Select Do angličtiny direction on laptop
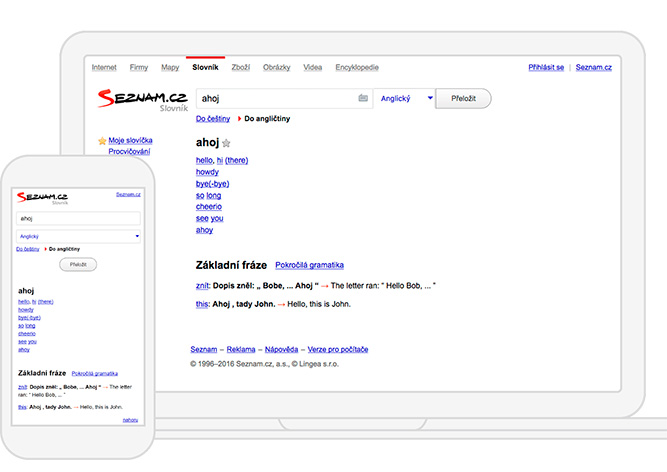The width and height of the screenshot is (667, 472). 267,119
